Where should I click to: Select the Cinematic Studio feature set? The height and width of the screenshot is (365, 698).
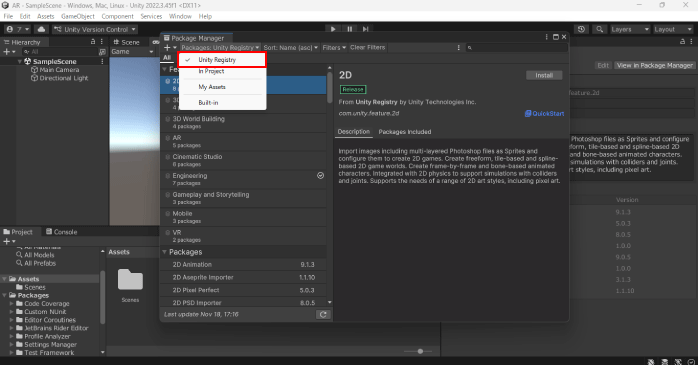[243, 160]
